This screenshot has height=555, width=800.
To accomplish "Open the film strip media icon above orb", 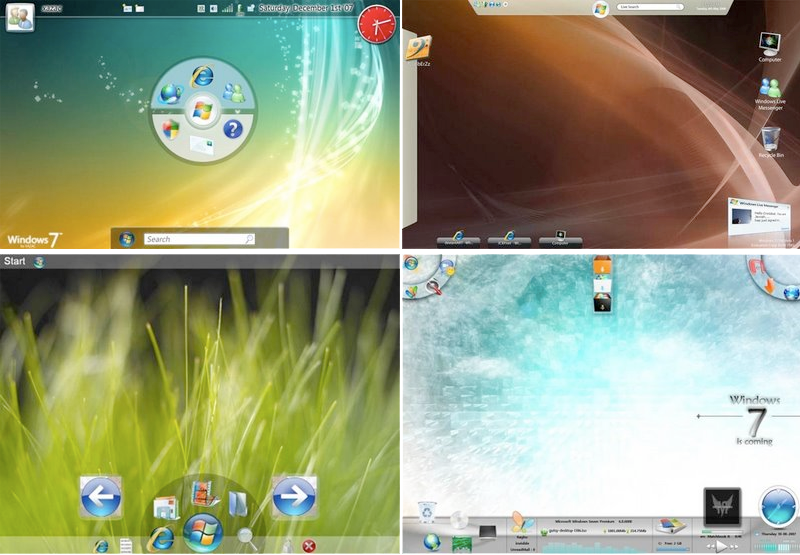I will point(205,493).
